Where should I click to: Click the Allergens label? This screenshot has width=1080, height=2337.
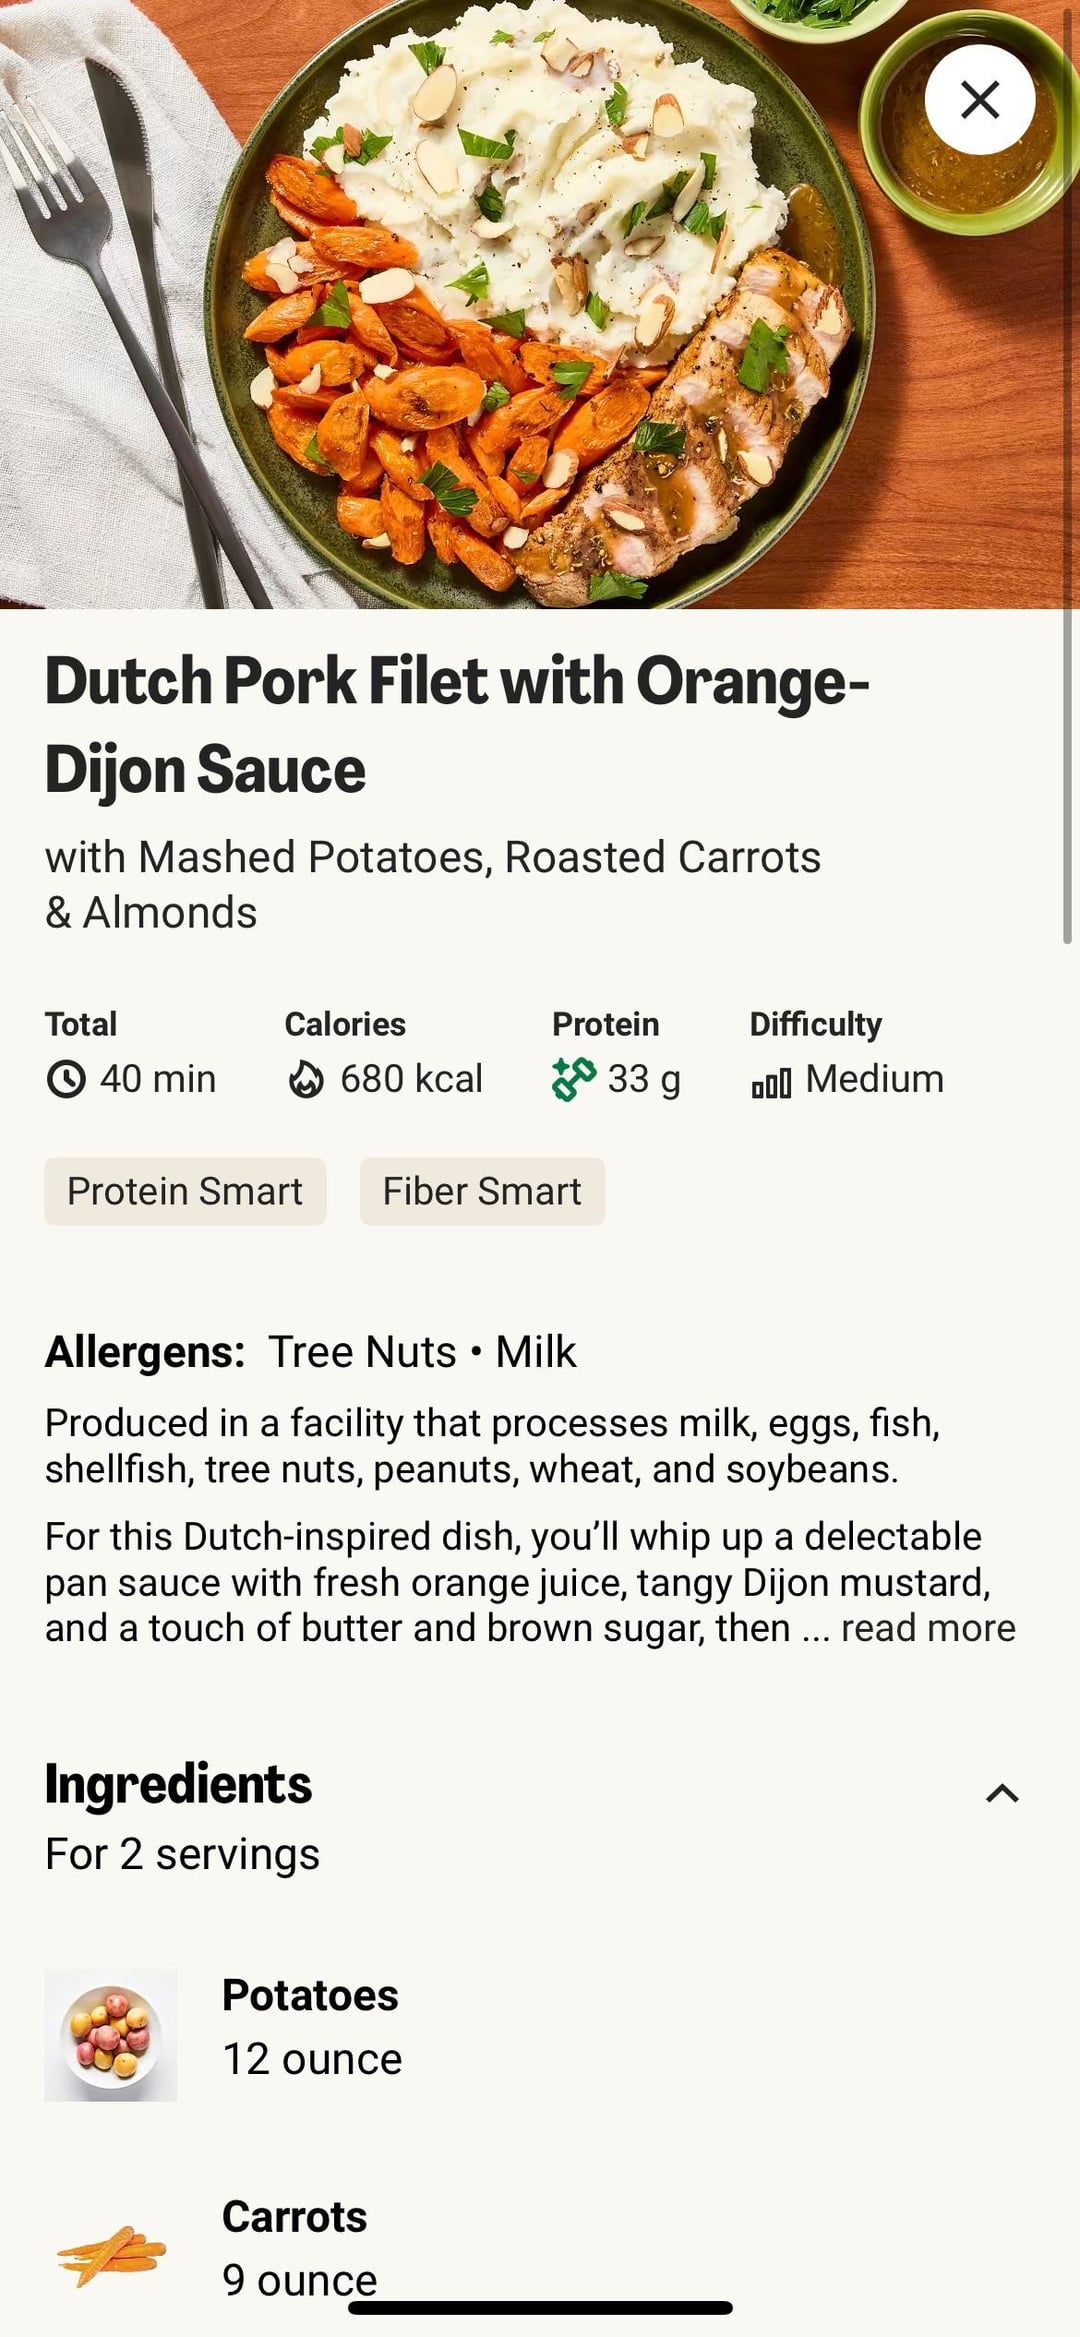(145, 1352)
